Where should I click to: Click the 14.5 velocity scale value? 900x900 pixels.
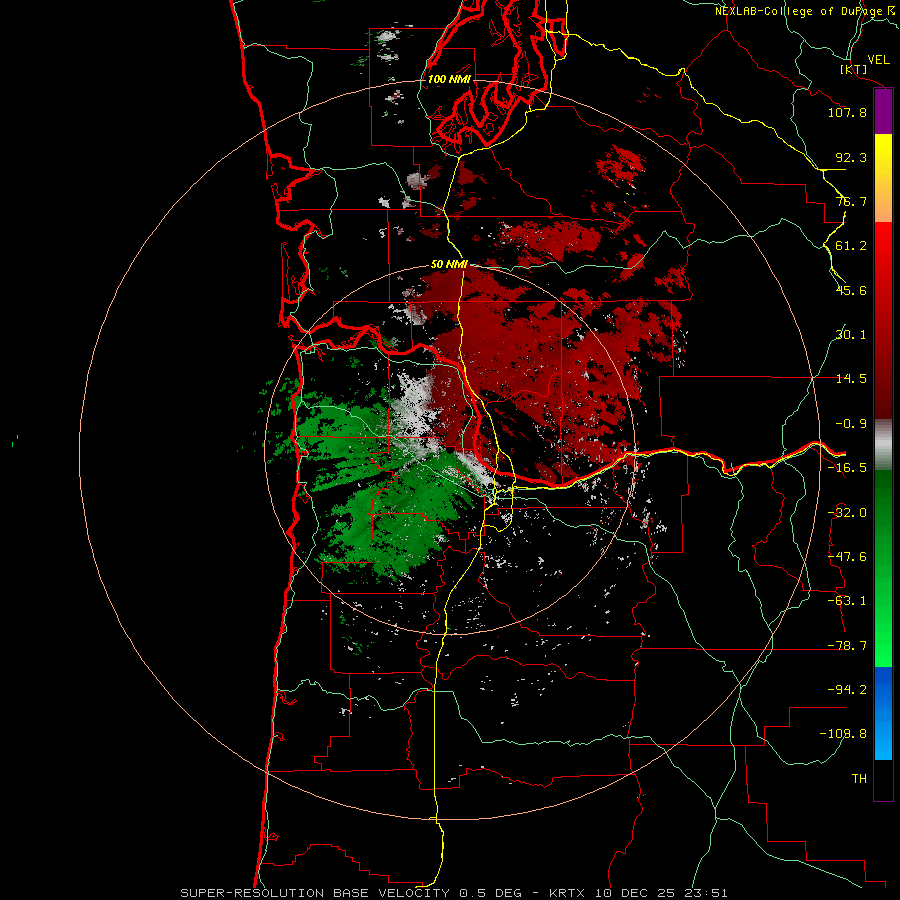click(851, 379)
